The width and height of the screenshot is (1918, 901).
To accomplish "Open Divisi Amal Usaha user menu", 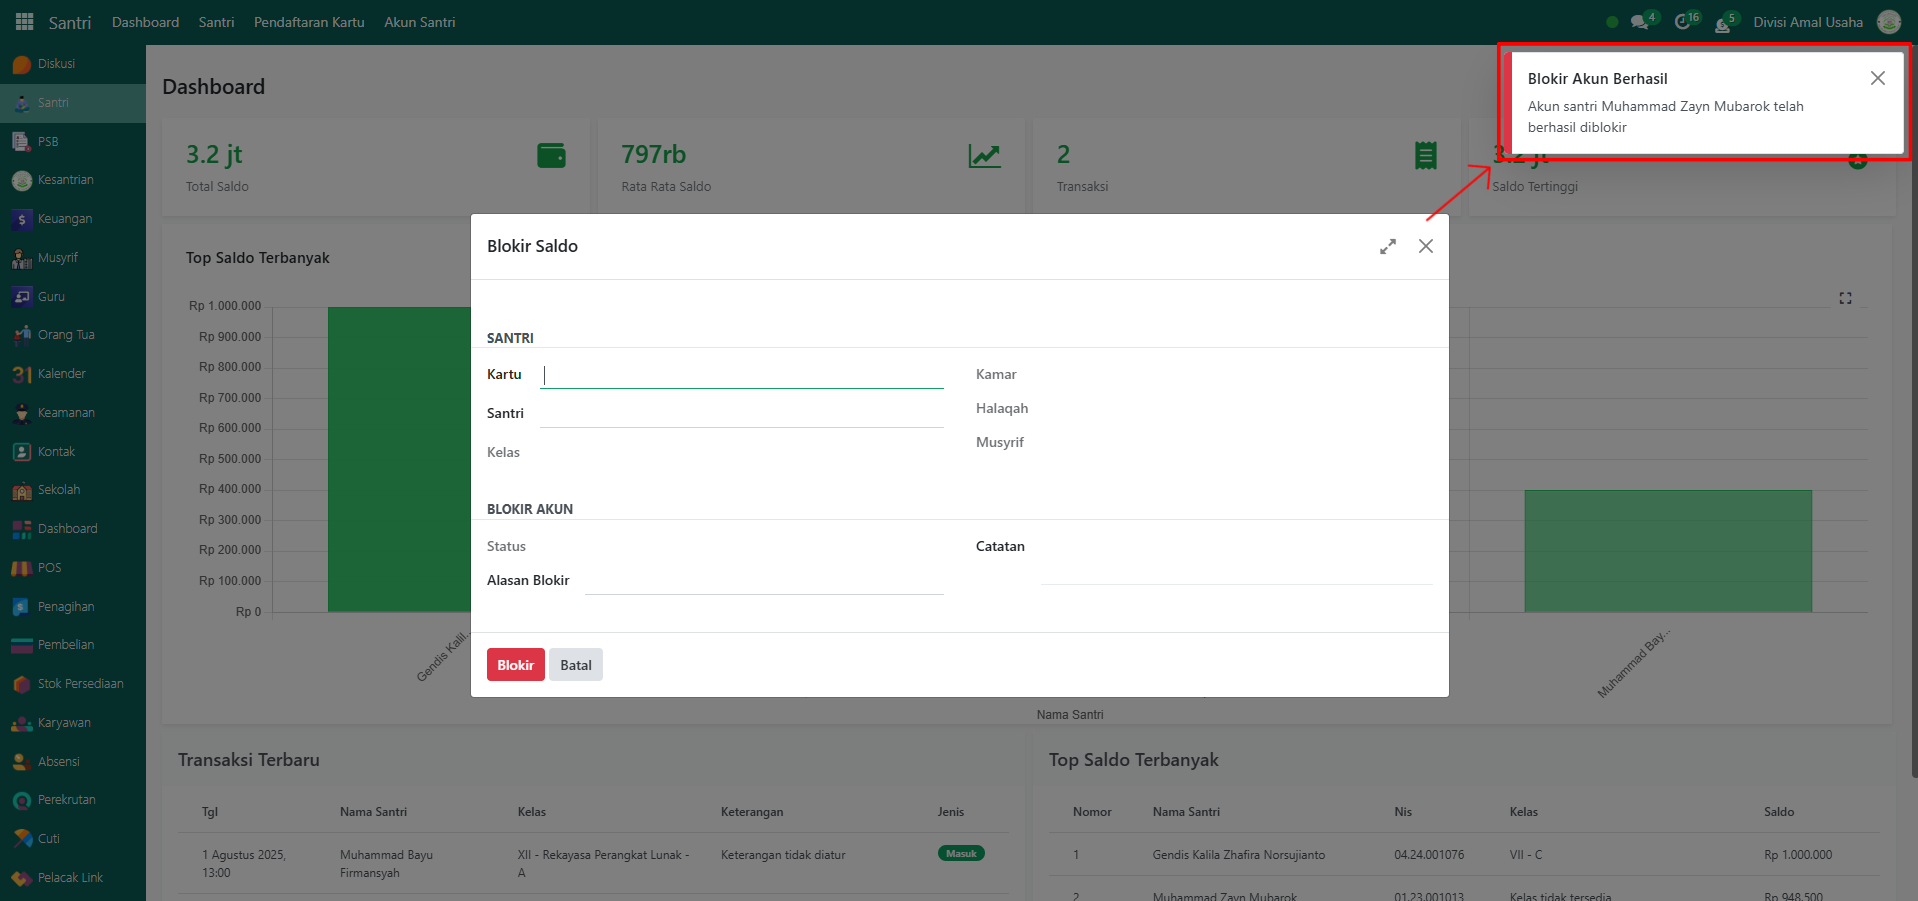I will tap(1807, 22).
